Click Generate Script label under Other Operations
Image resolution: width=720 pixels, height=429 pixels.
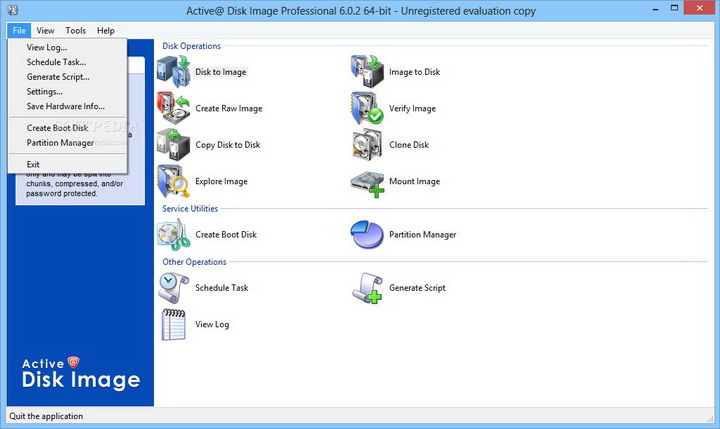pos(417,288)
